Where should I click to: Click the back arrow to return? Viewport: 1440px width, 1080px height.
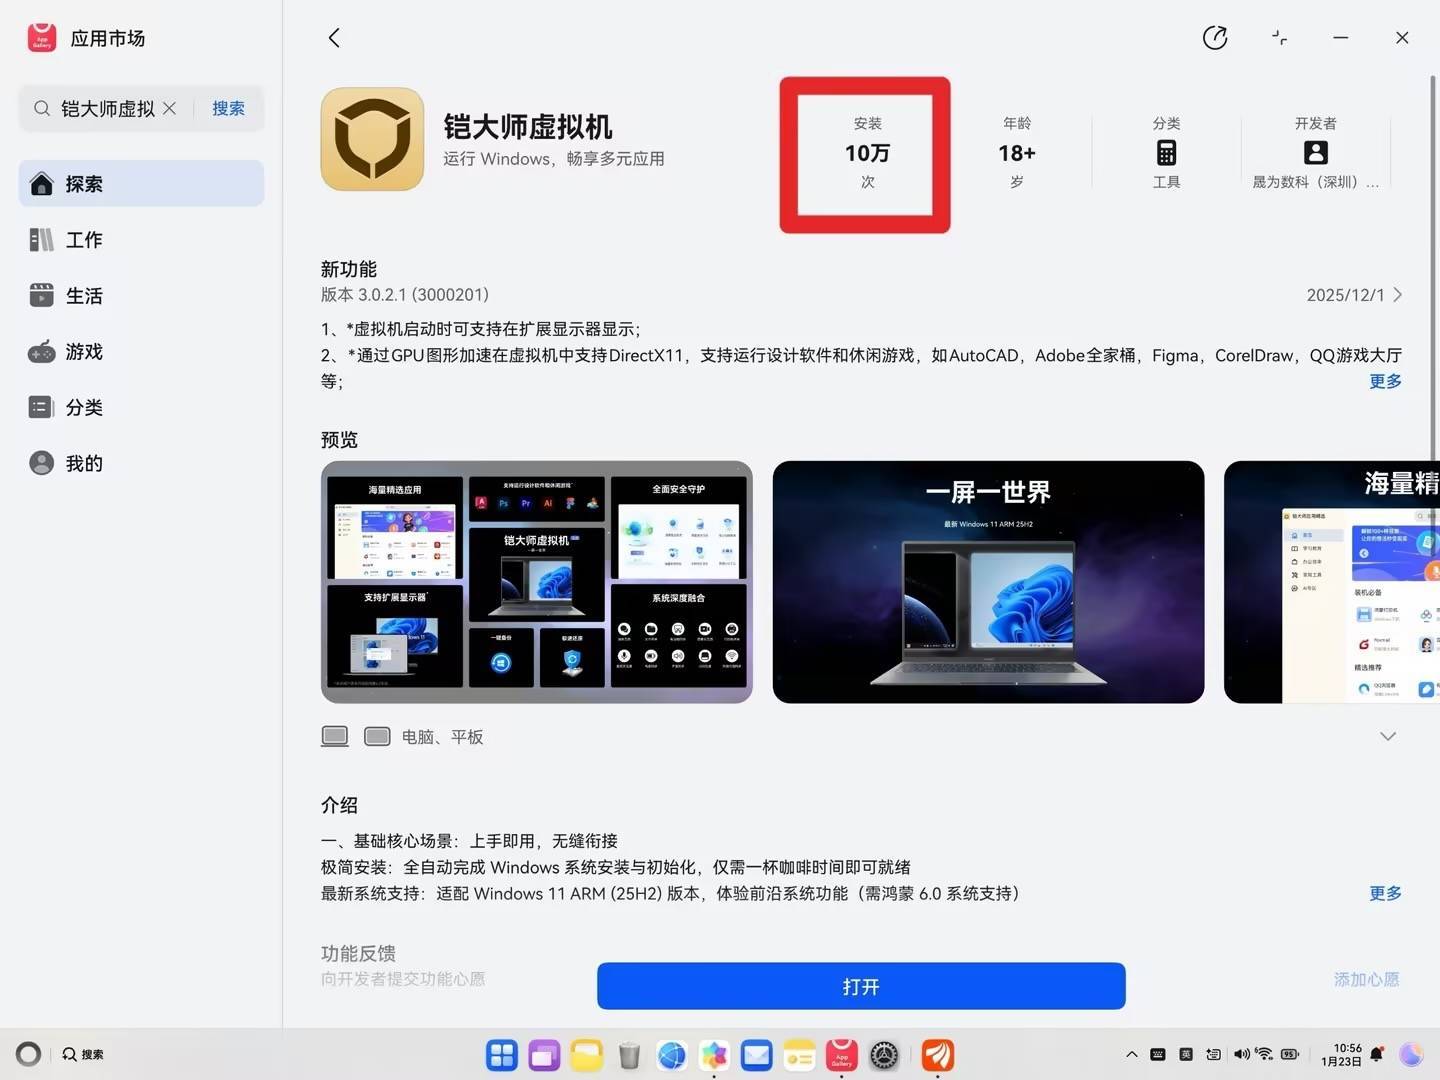point(334,37)
